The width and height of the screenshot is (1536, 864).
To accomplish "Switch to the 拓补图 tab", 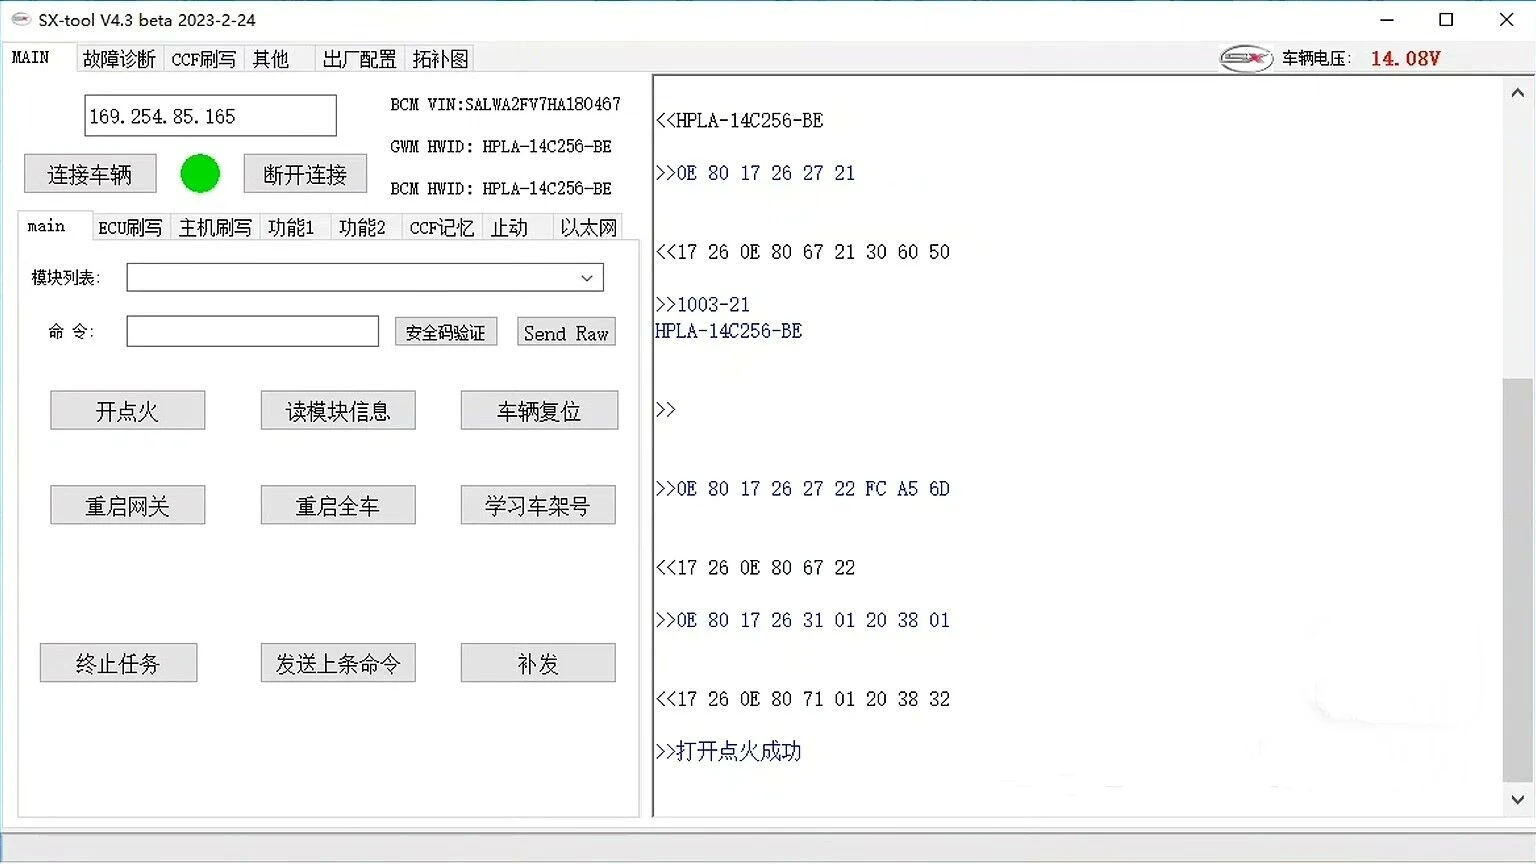I will (440, 59).
